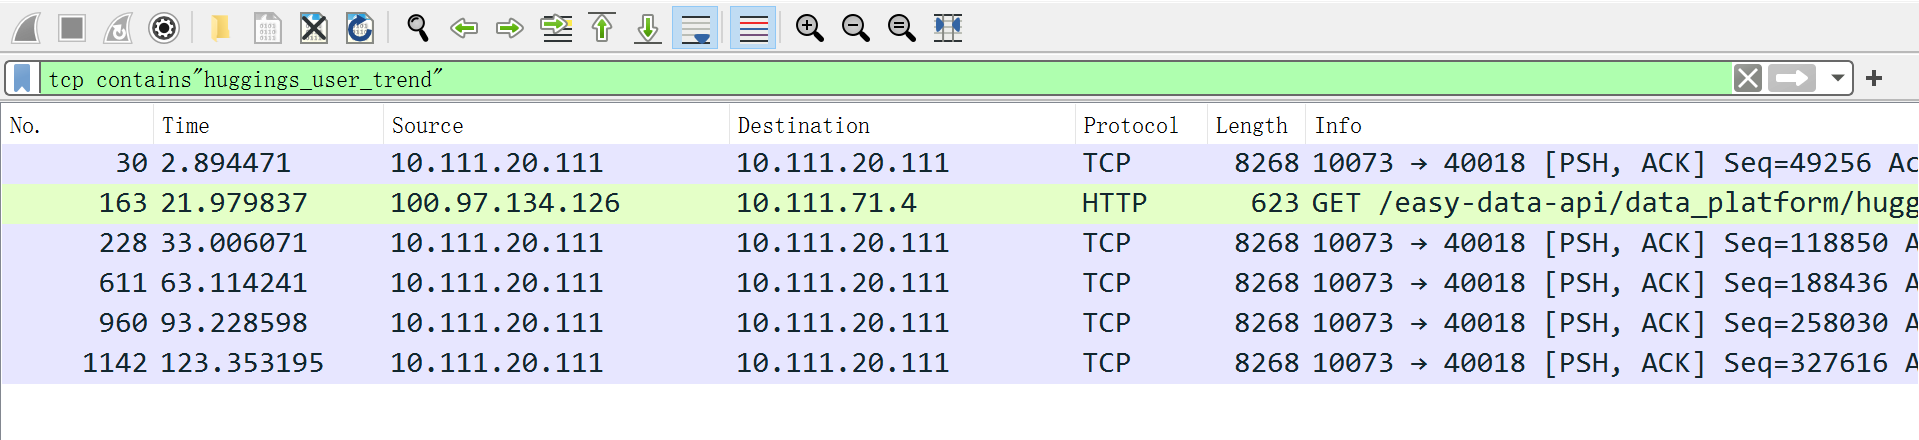Open display filter bookmarks
The image size is (1919, 440).
(x=22, y=78)
